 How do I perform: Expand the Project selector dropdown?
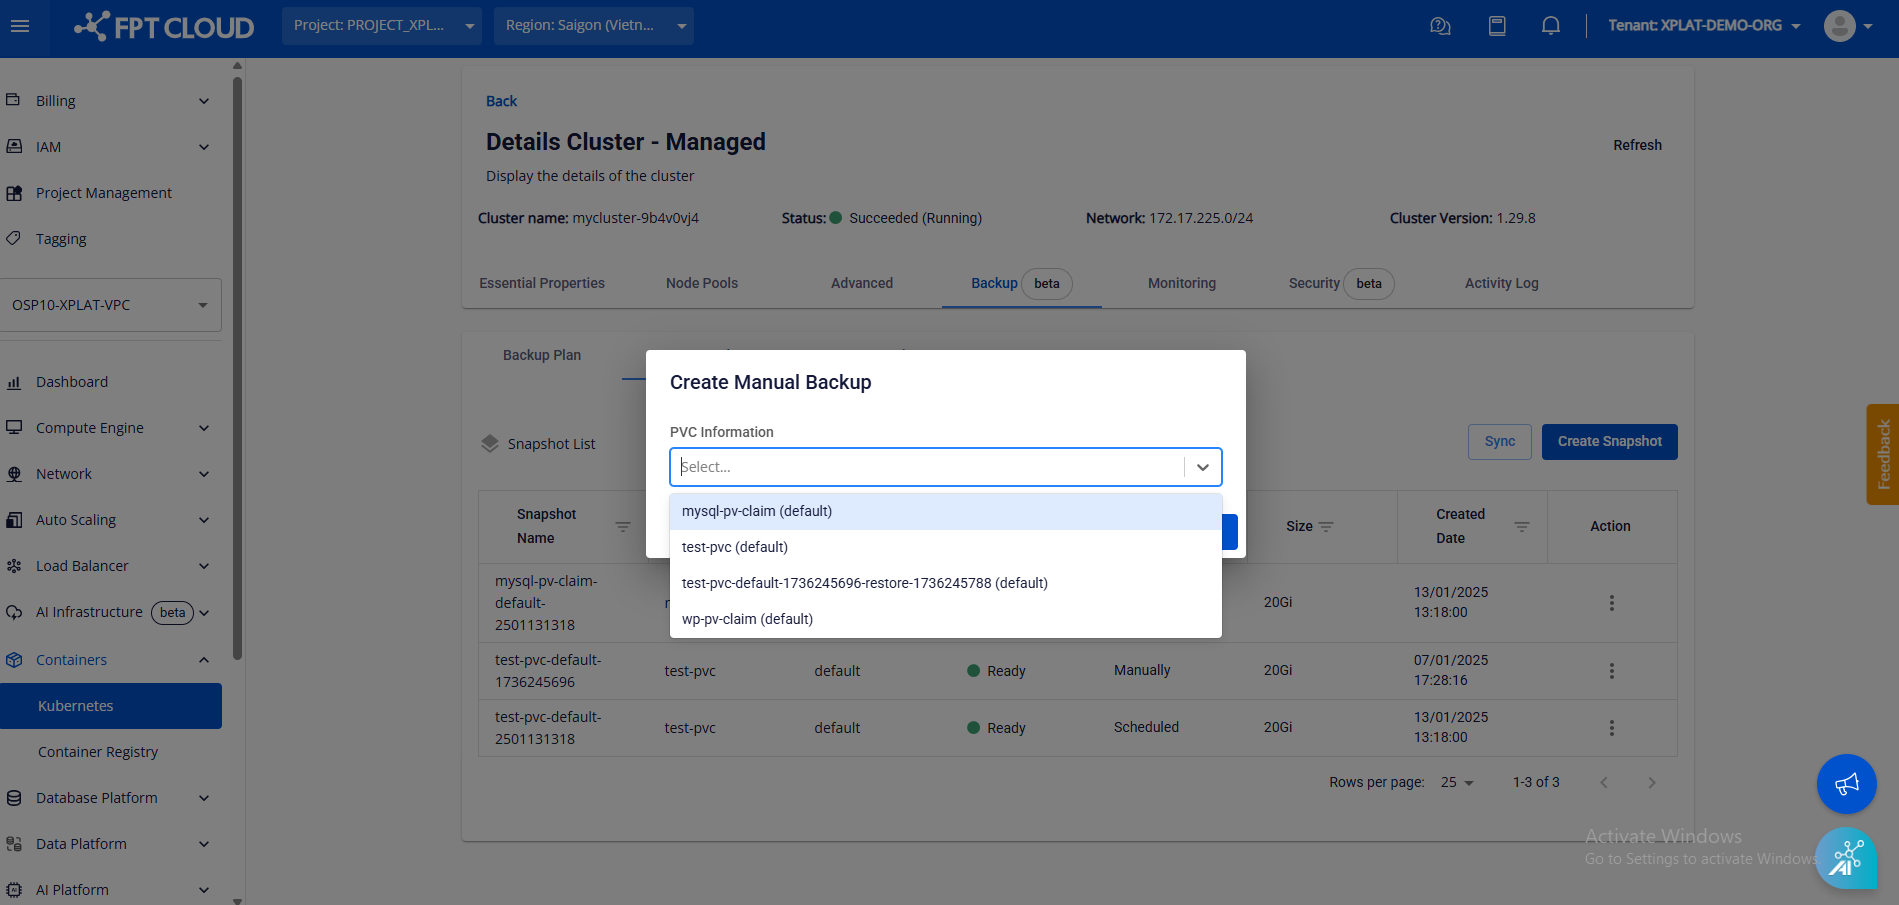(381, 26)
